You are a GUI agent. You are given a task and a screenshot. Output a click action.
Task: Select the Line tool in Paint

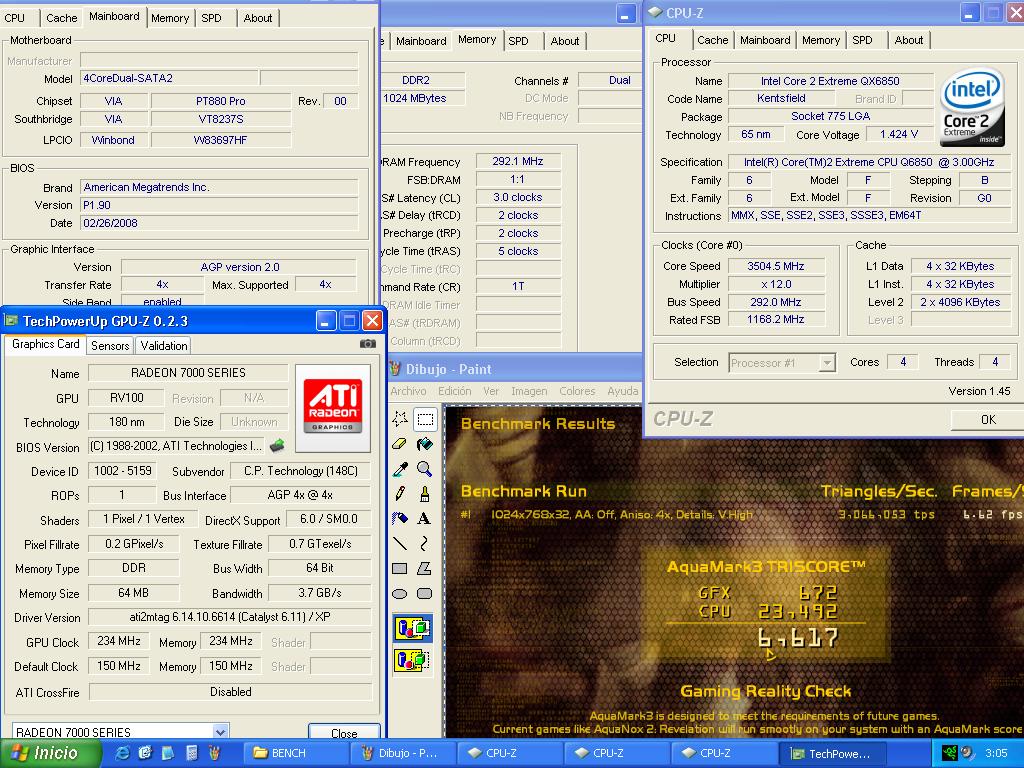point(400,543)
